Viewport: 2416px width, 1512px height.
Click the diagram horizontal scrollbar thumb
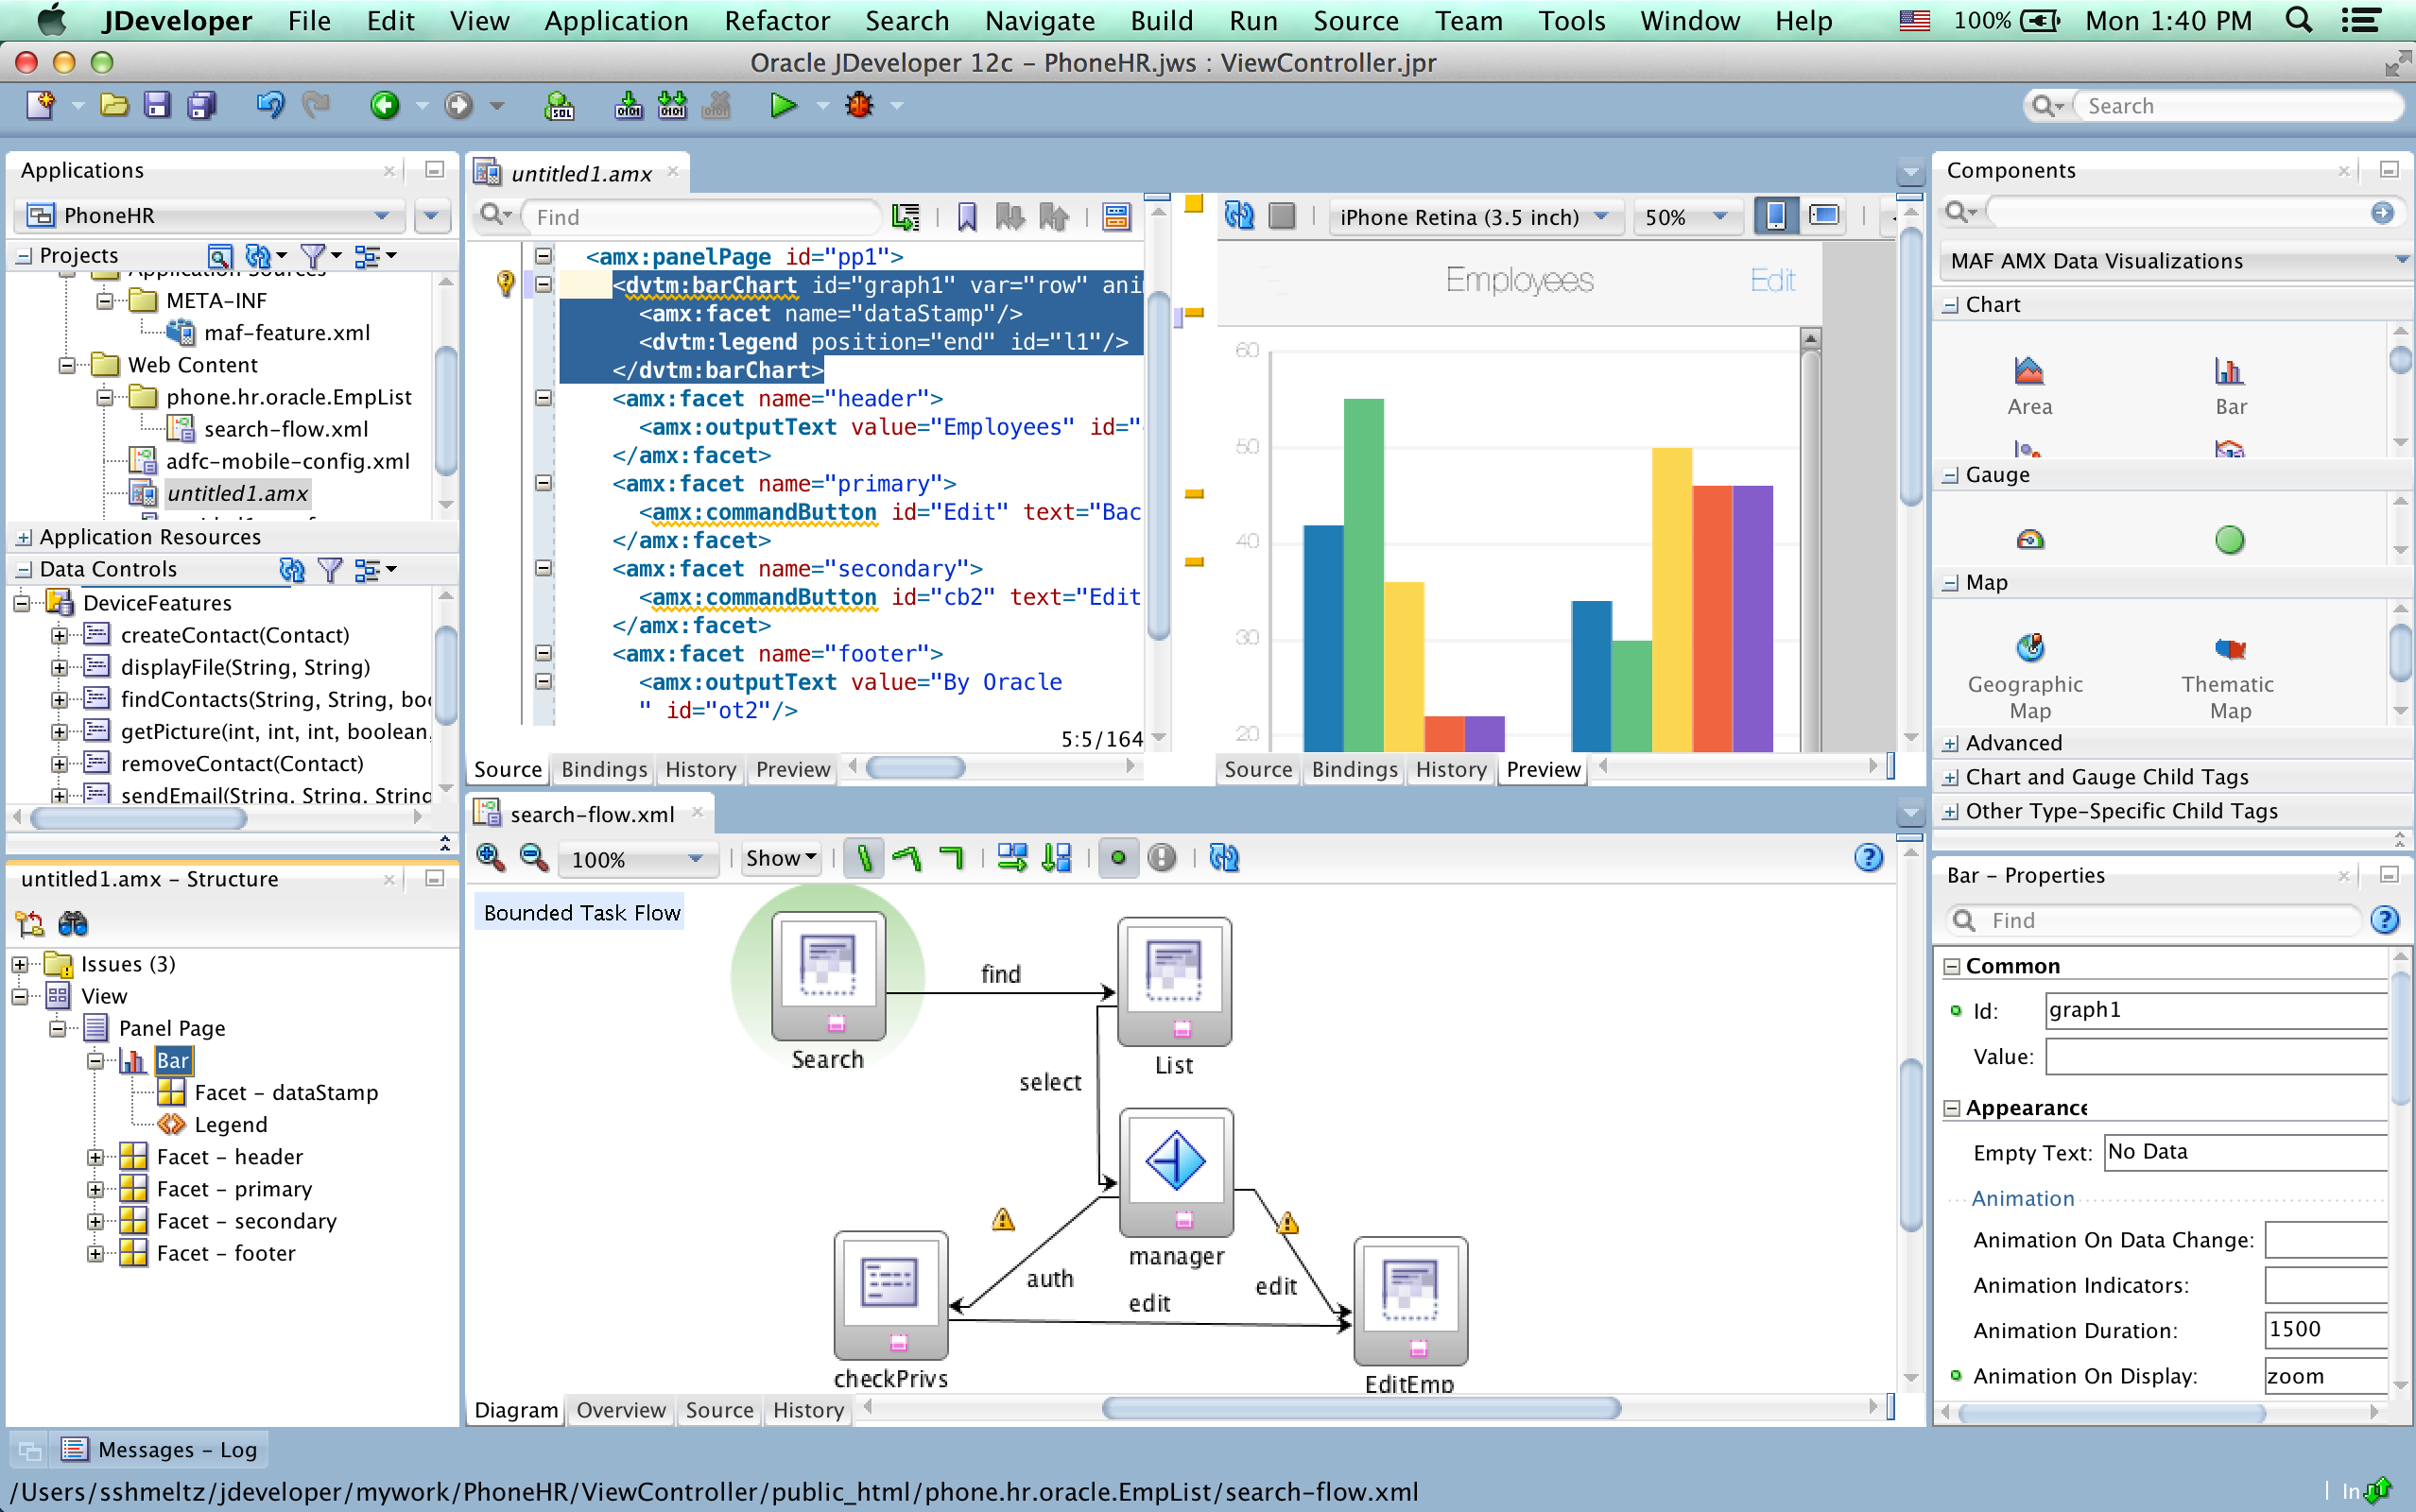(x=1360, y=1408)
